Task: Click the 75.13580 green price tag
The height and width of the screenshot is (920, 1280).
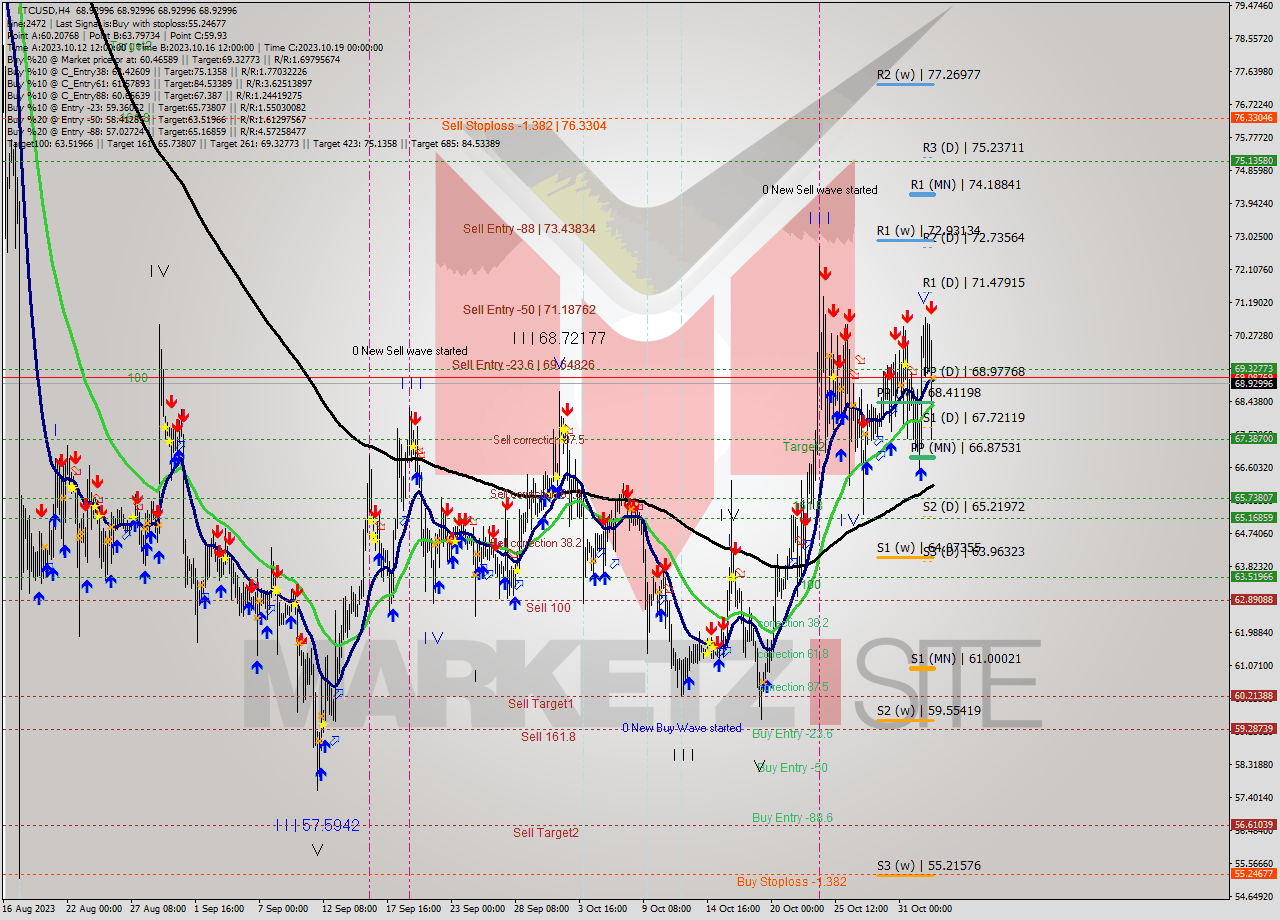Action: (x=1254, y=160)
